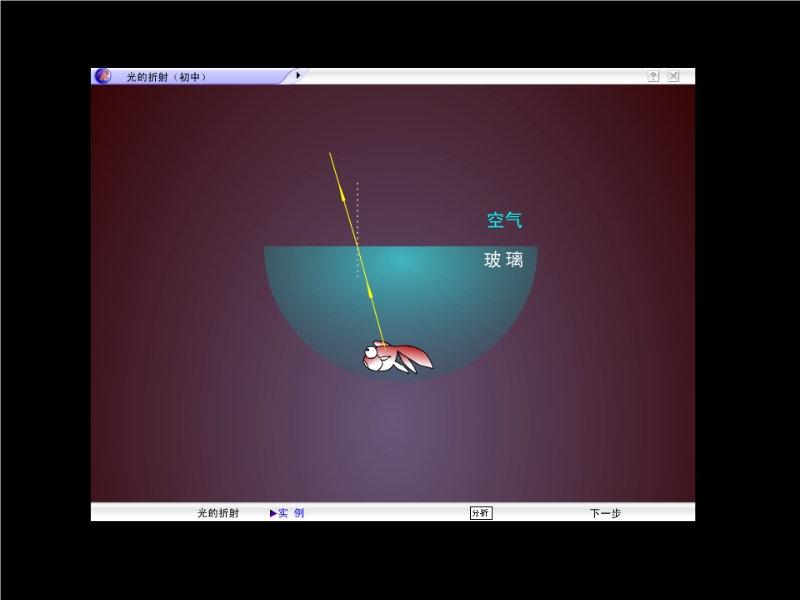Click the lower arrowhead on the light ray
The width and height of the screenshot is (800, 600).
pyautogui.click(x=370, y=293)
